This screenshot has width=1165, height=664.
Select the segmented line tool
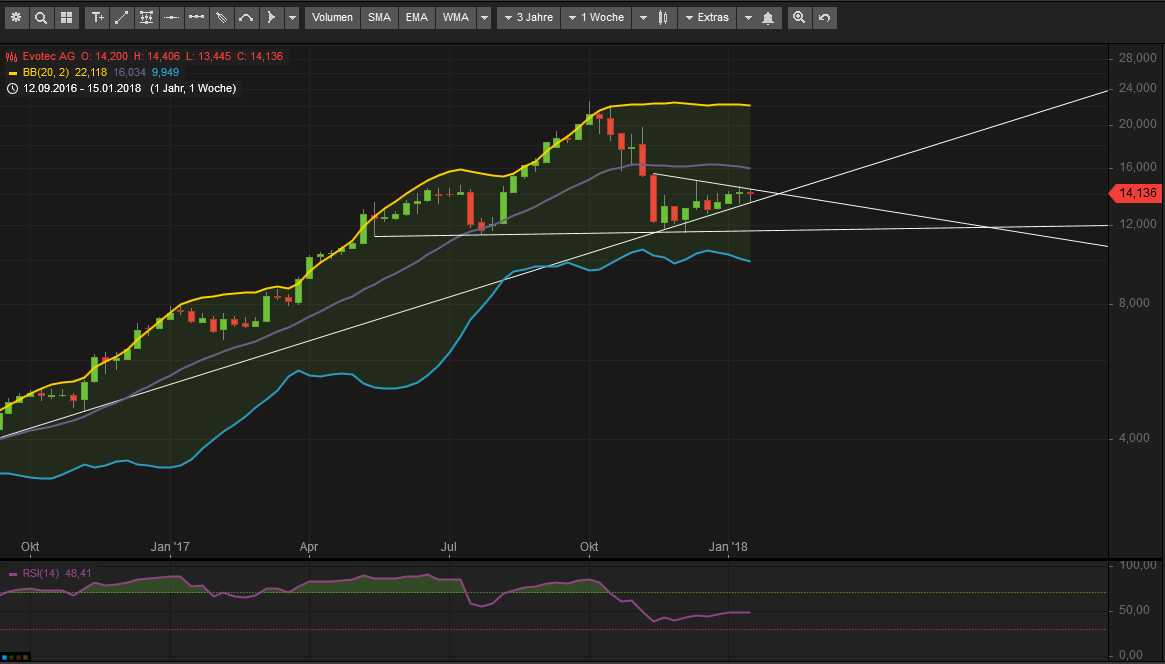pos(196,17)
